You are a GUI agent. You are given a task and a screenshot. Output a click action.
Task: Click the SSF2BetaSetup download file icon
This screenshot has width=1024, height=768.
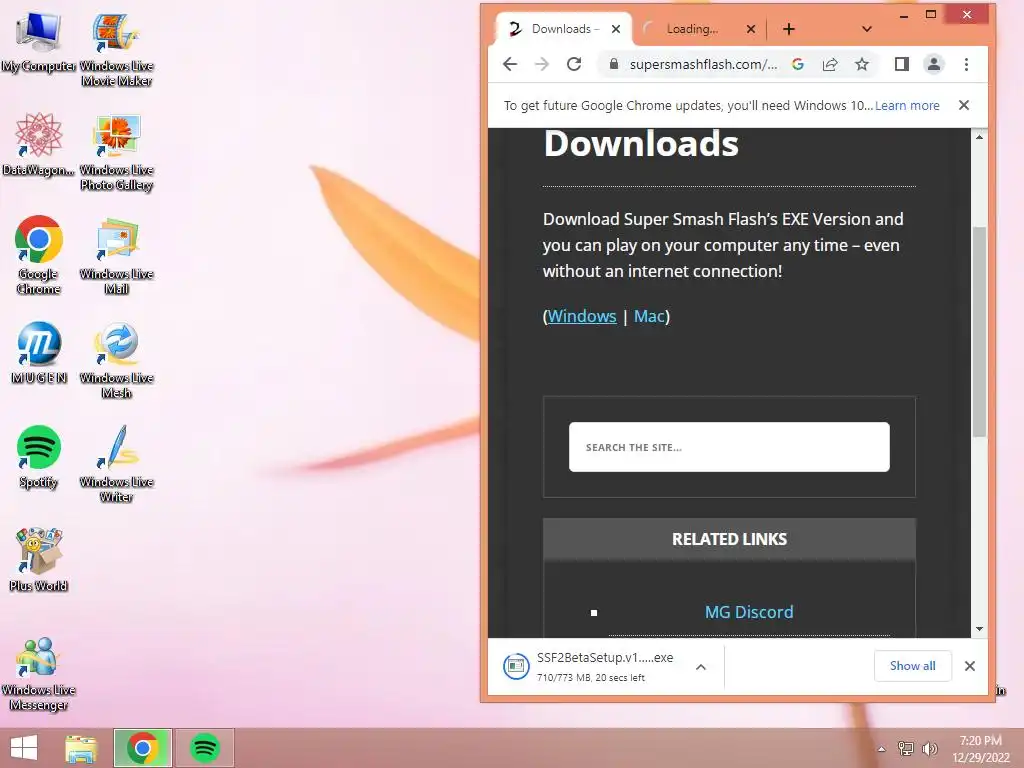(516, 666)
